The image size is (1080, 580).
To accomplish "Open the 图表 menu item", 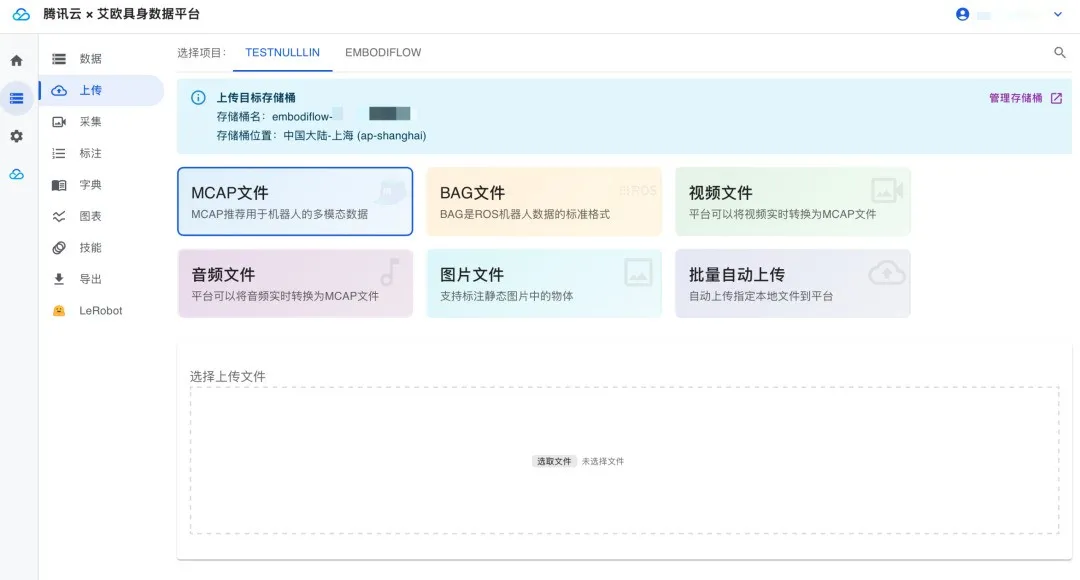I will [x=101, y=216].
